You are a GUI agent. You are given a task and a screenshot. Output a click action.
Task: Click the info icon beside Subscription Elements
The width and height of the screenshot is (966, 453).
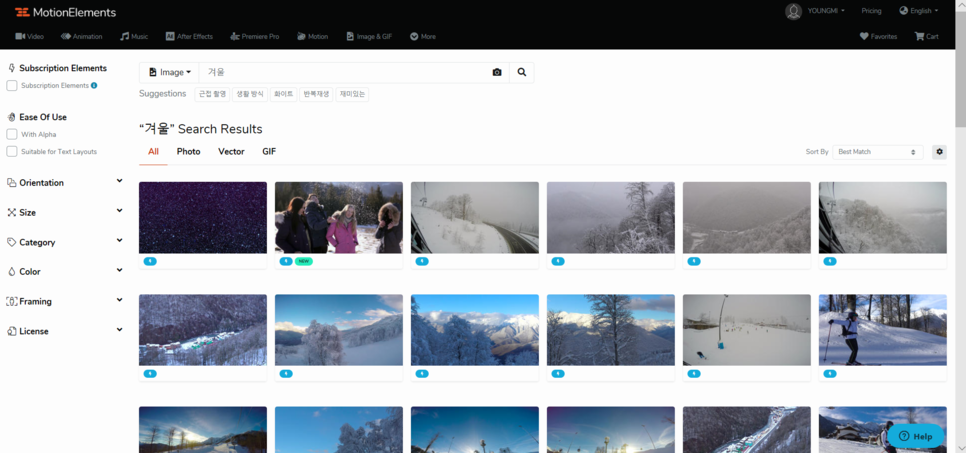tap(94, 86)
